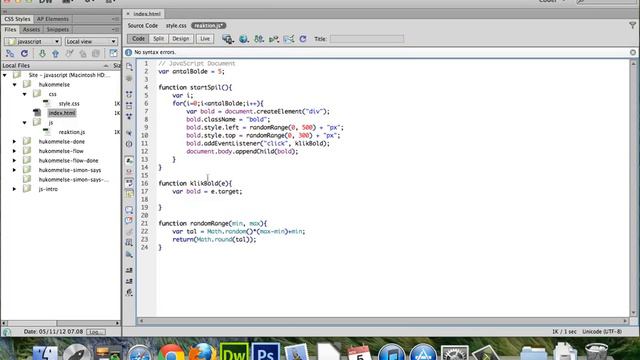Click Refresh design view icon beside Title

[x=302, y=39]
